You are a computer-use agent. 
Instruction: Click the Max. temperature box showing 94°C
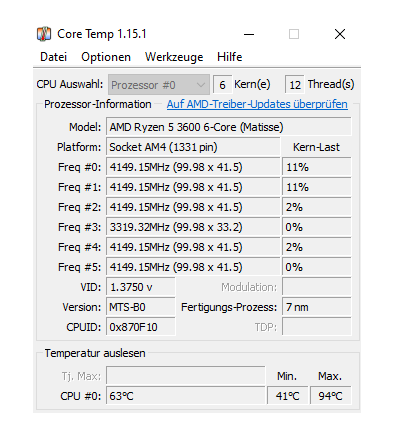(x=331, y=396)
